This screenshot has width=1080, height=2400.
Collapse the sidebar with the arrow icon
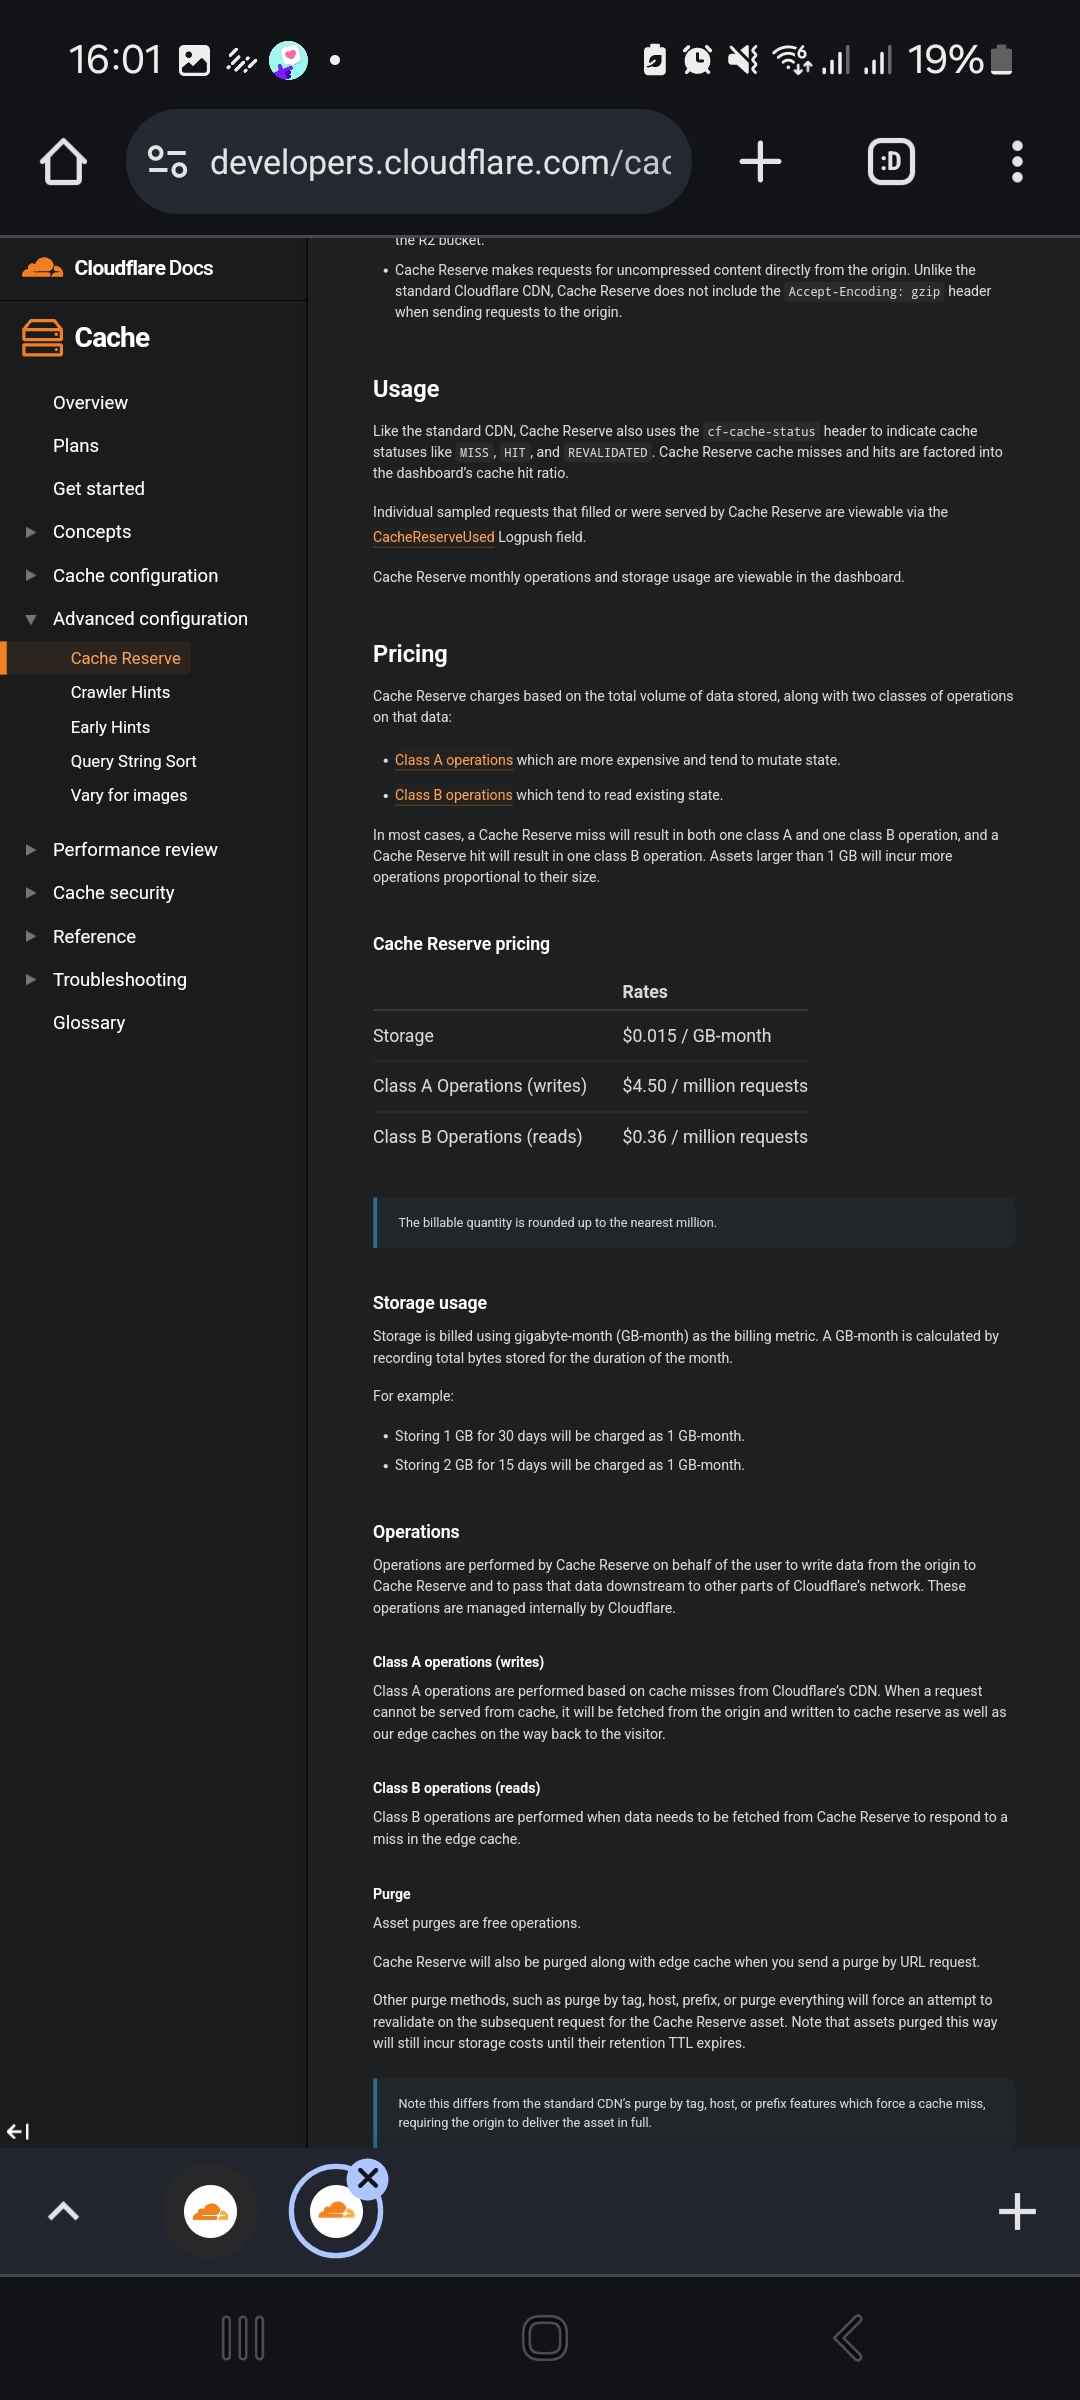click(x=18, y=2131)
